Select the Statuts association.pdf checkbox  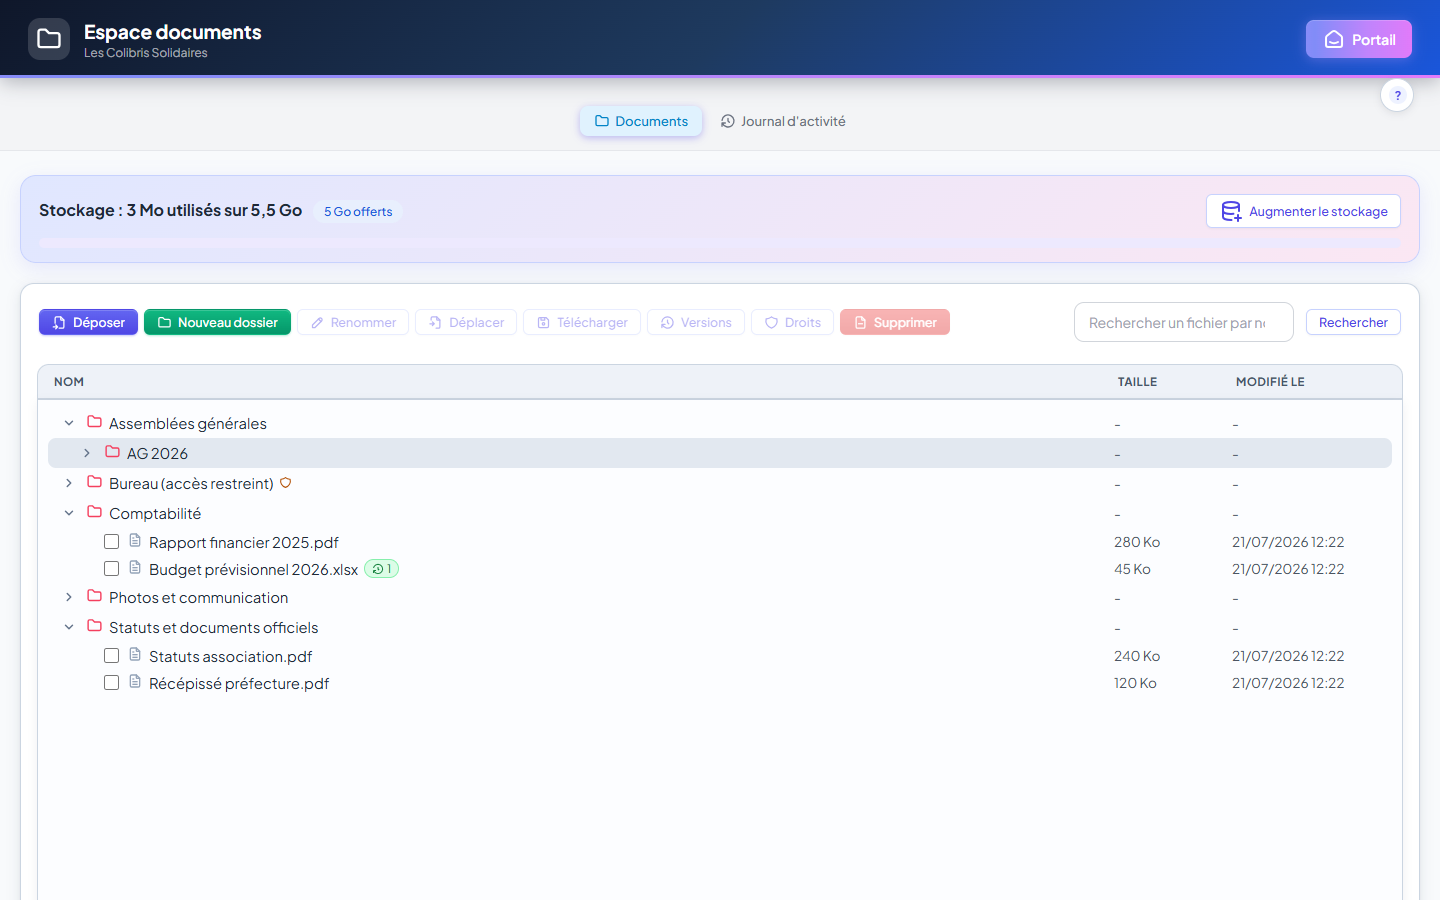(x=112, y=656)
